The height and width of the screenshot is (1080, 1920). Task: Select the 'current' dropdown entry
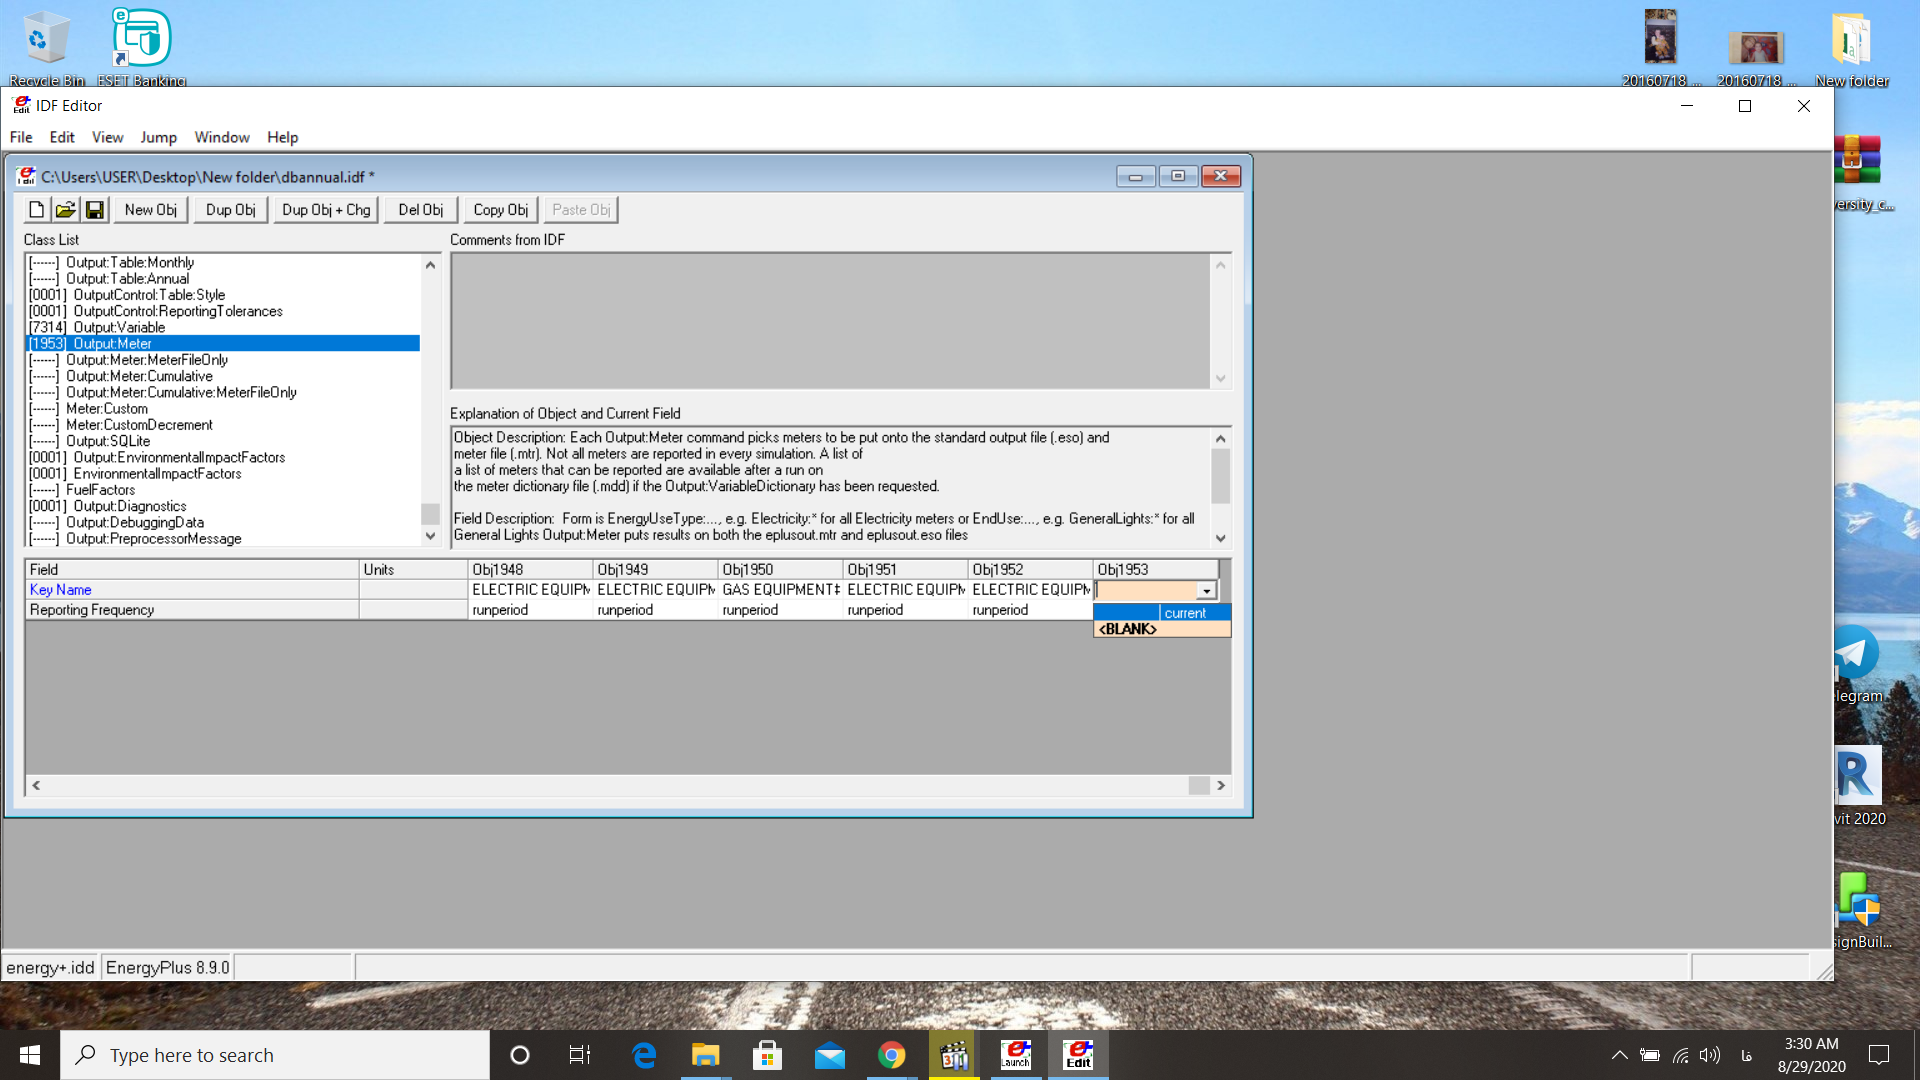coord(1162,613)
